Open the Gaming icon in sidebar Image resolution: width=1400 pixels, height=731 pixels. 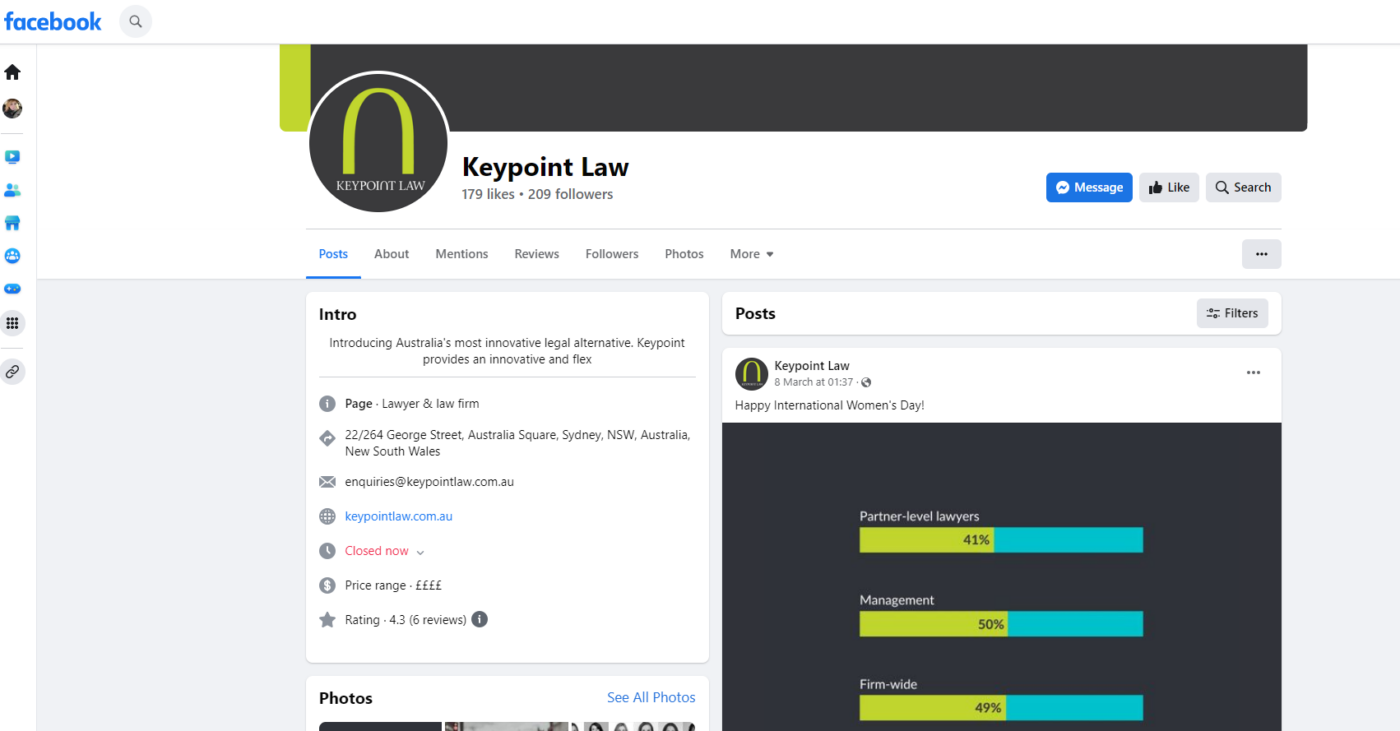click(12, 289)
